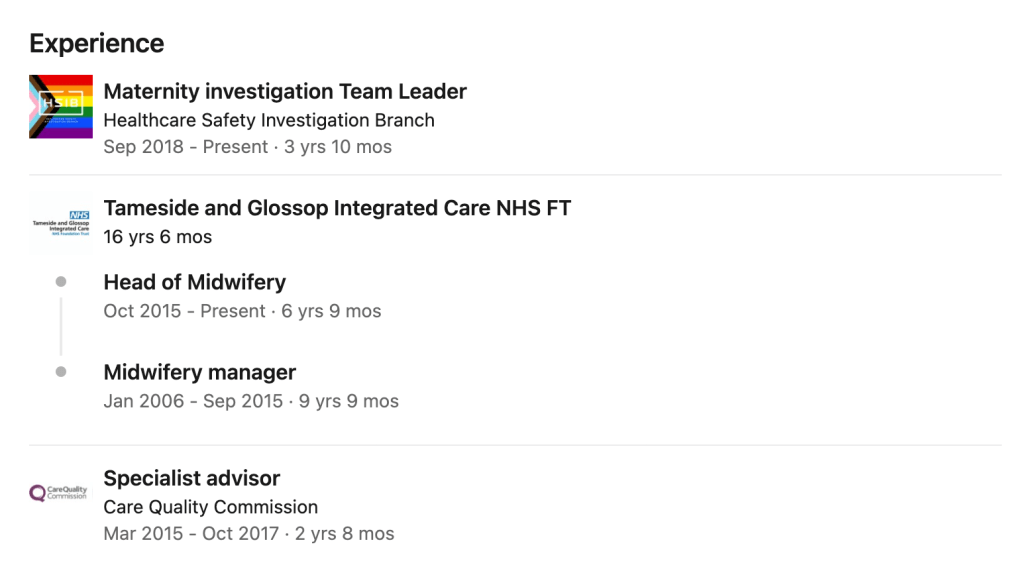Image resolution: width=1023 pixels, height=571 pixels.
Task: Click the HSIB rainbow company logo
Action: (61, 106)
